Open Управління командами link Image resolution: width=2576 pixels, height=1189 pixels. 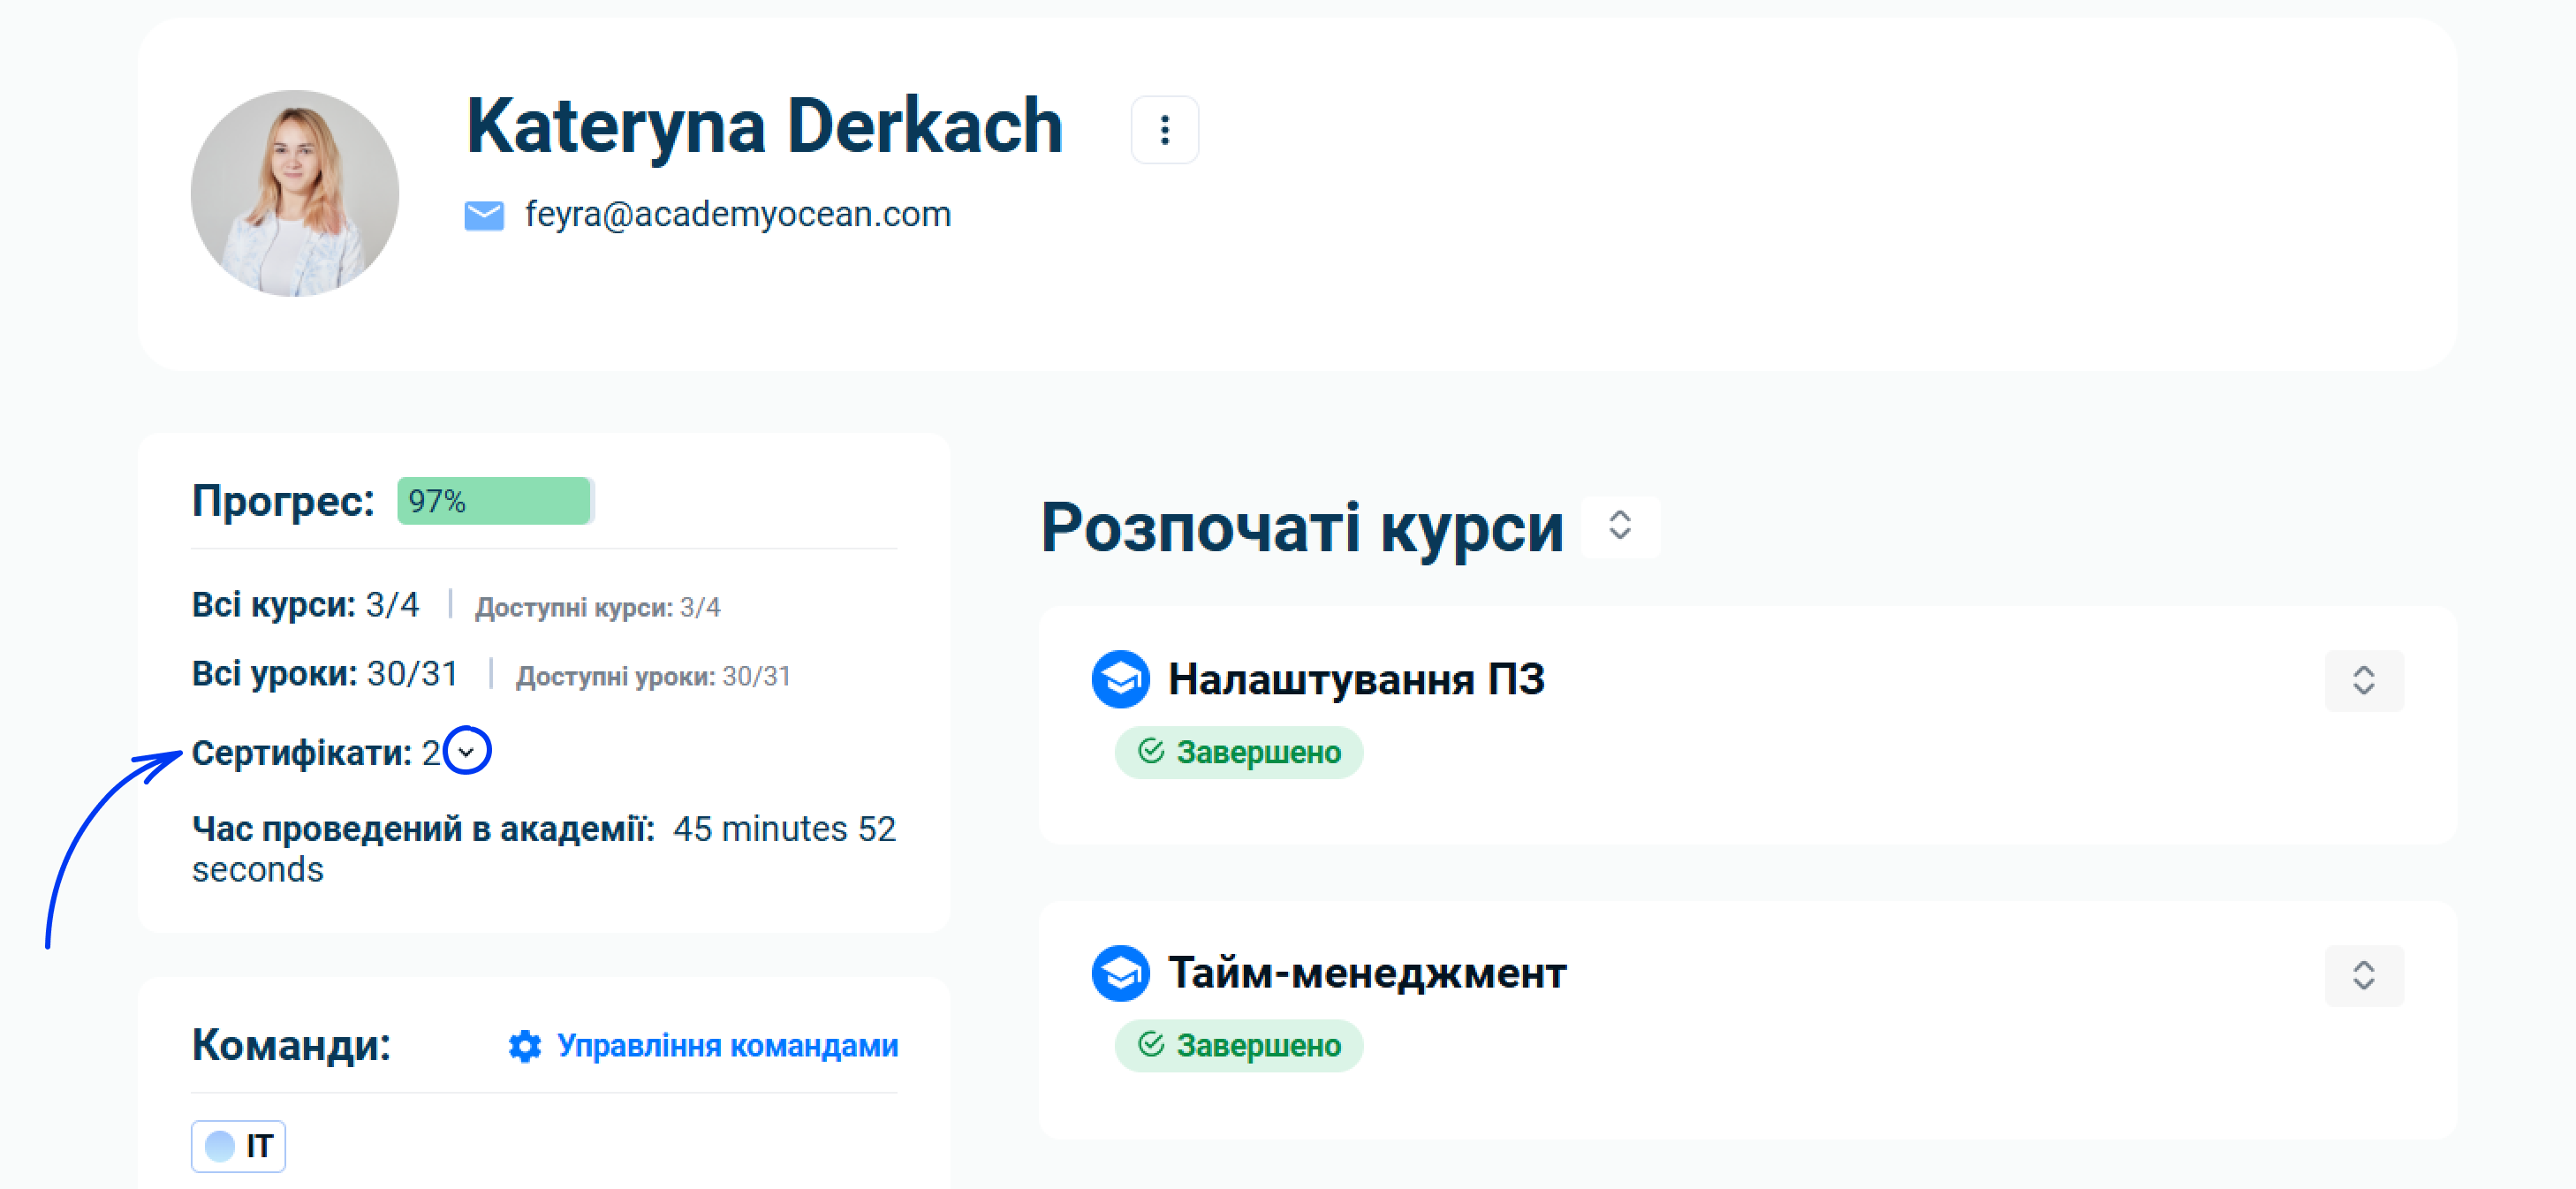pyautogui.click(x=727, y=1045)
